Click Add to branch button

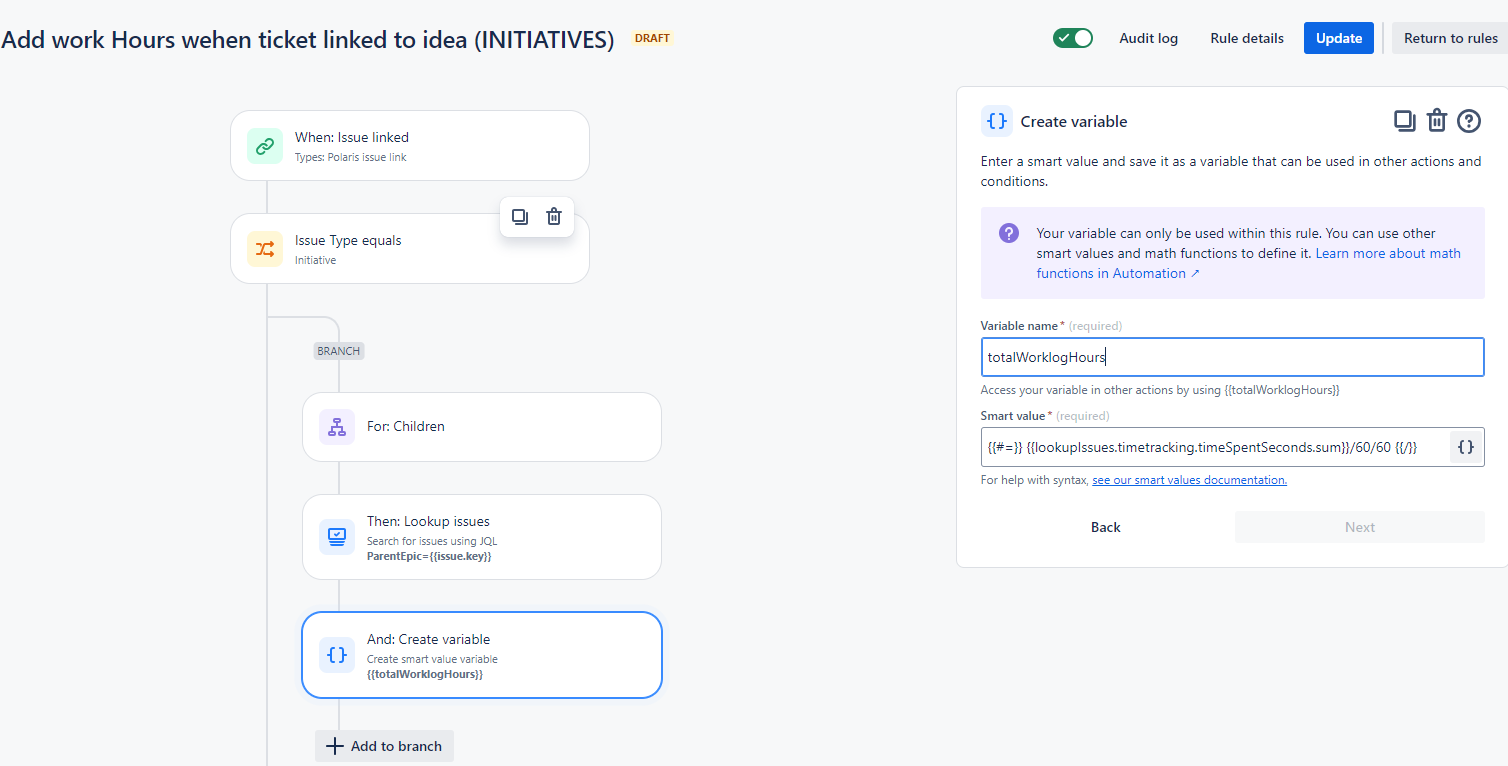coord(385,746)
